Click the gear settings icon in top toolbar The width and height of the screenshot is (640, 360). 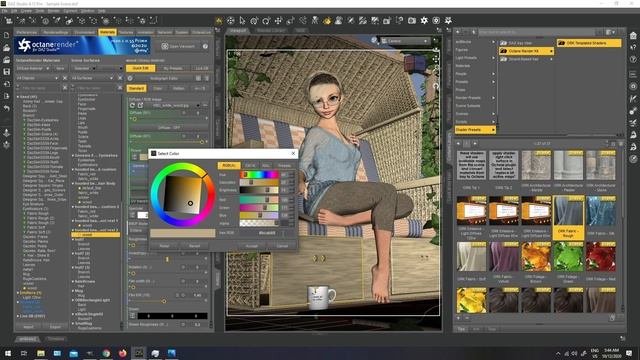coord(424,20)
